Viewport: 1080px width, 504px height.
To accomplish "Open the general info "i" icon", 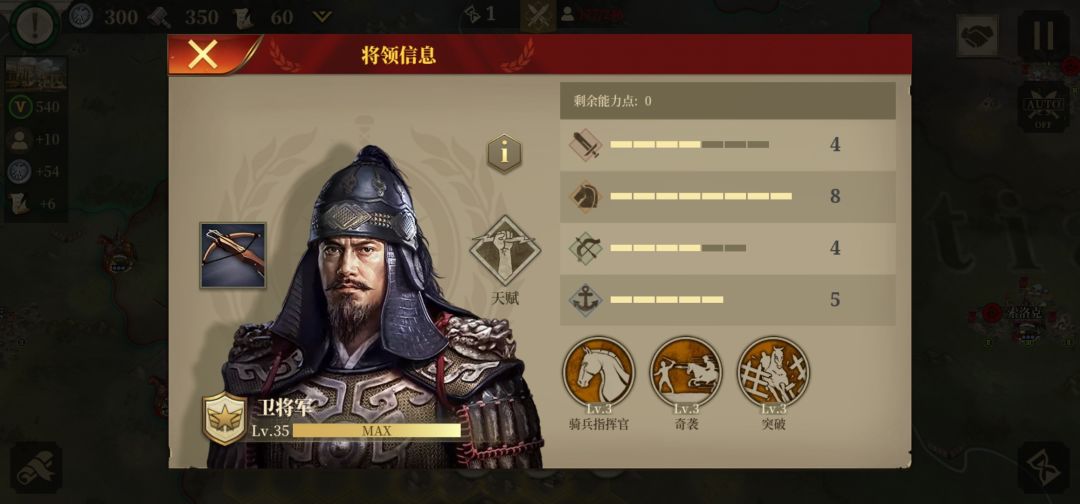I will pyautogui.click(x=505, y=154).
